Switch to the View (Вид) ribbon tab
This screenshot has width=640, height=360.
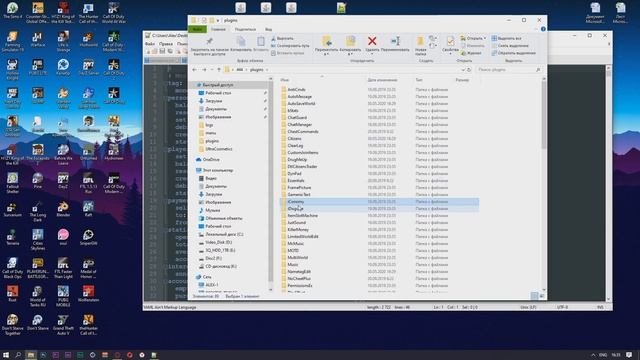tap(269, 29)
